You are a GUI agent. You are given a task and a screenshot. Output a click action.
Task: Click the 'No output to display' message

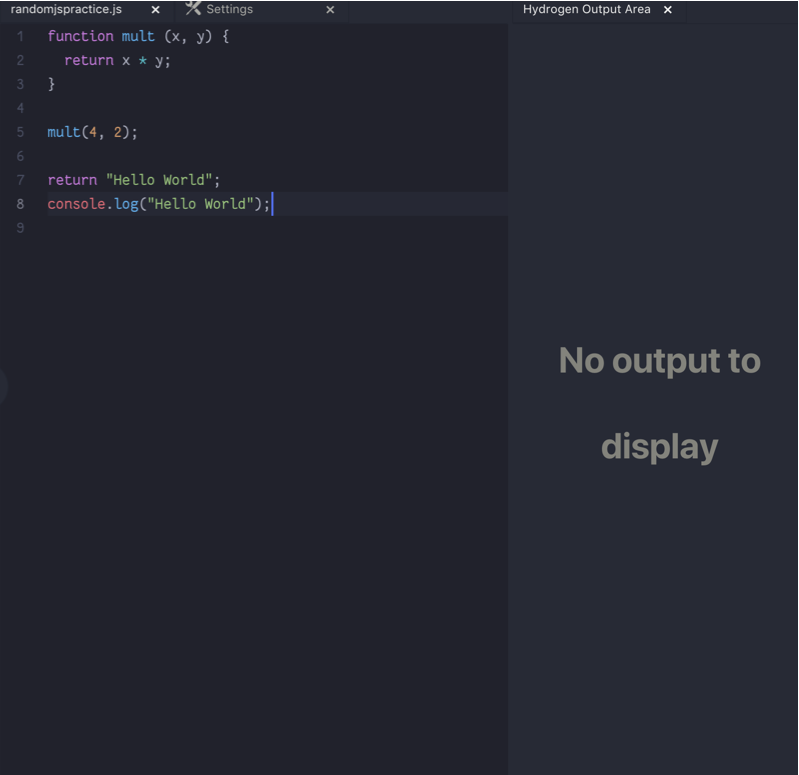pos(660,404)
